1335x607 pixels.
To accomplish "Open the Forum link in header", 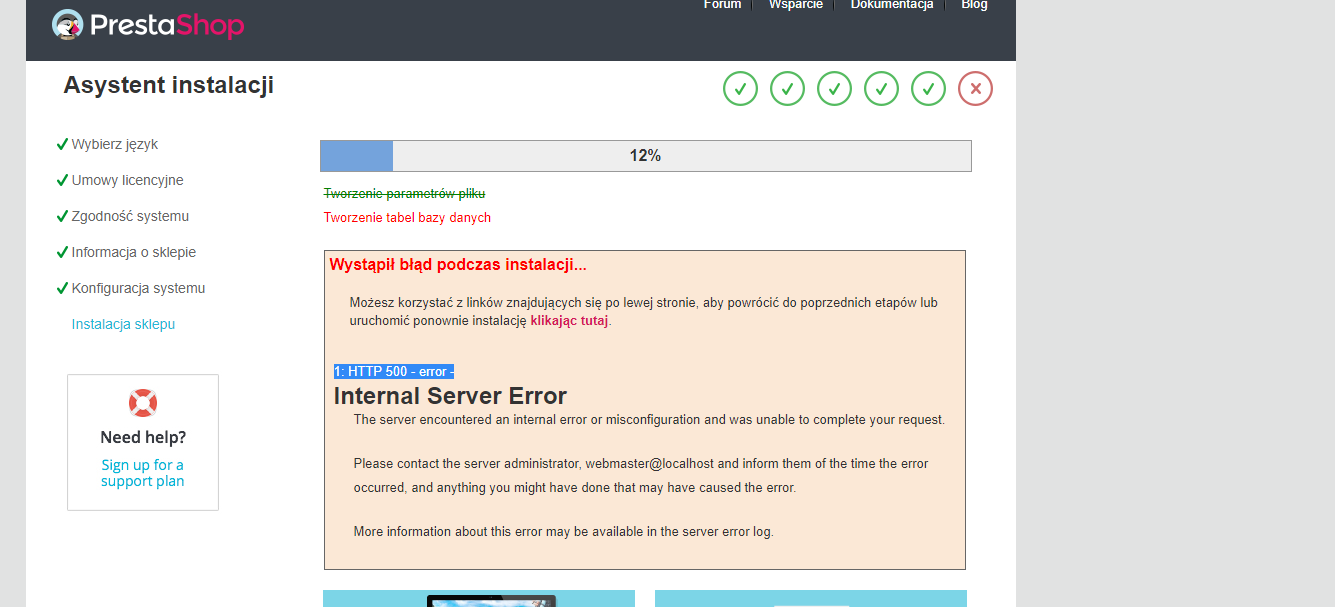I will pos(722,5).
